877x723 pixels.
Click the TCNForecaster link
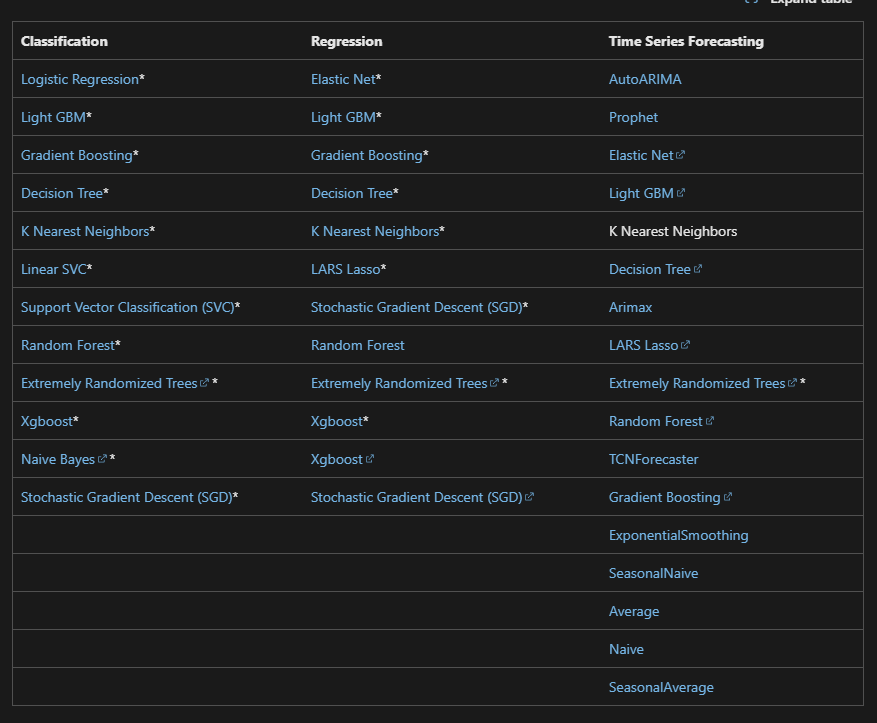coord(653,460)
